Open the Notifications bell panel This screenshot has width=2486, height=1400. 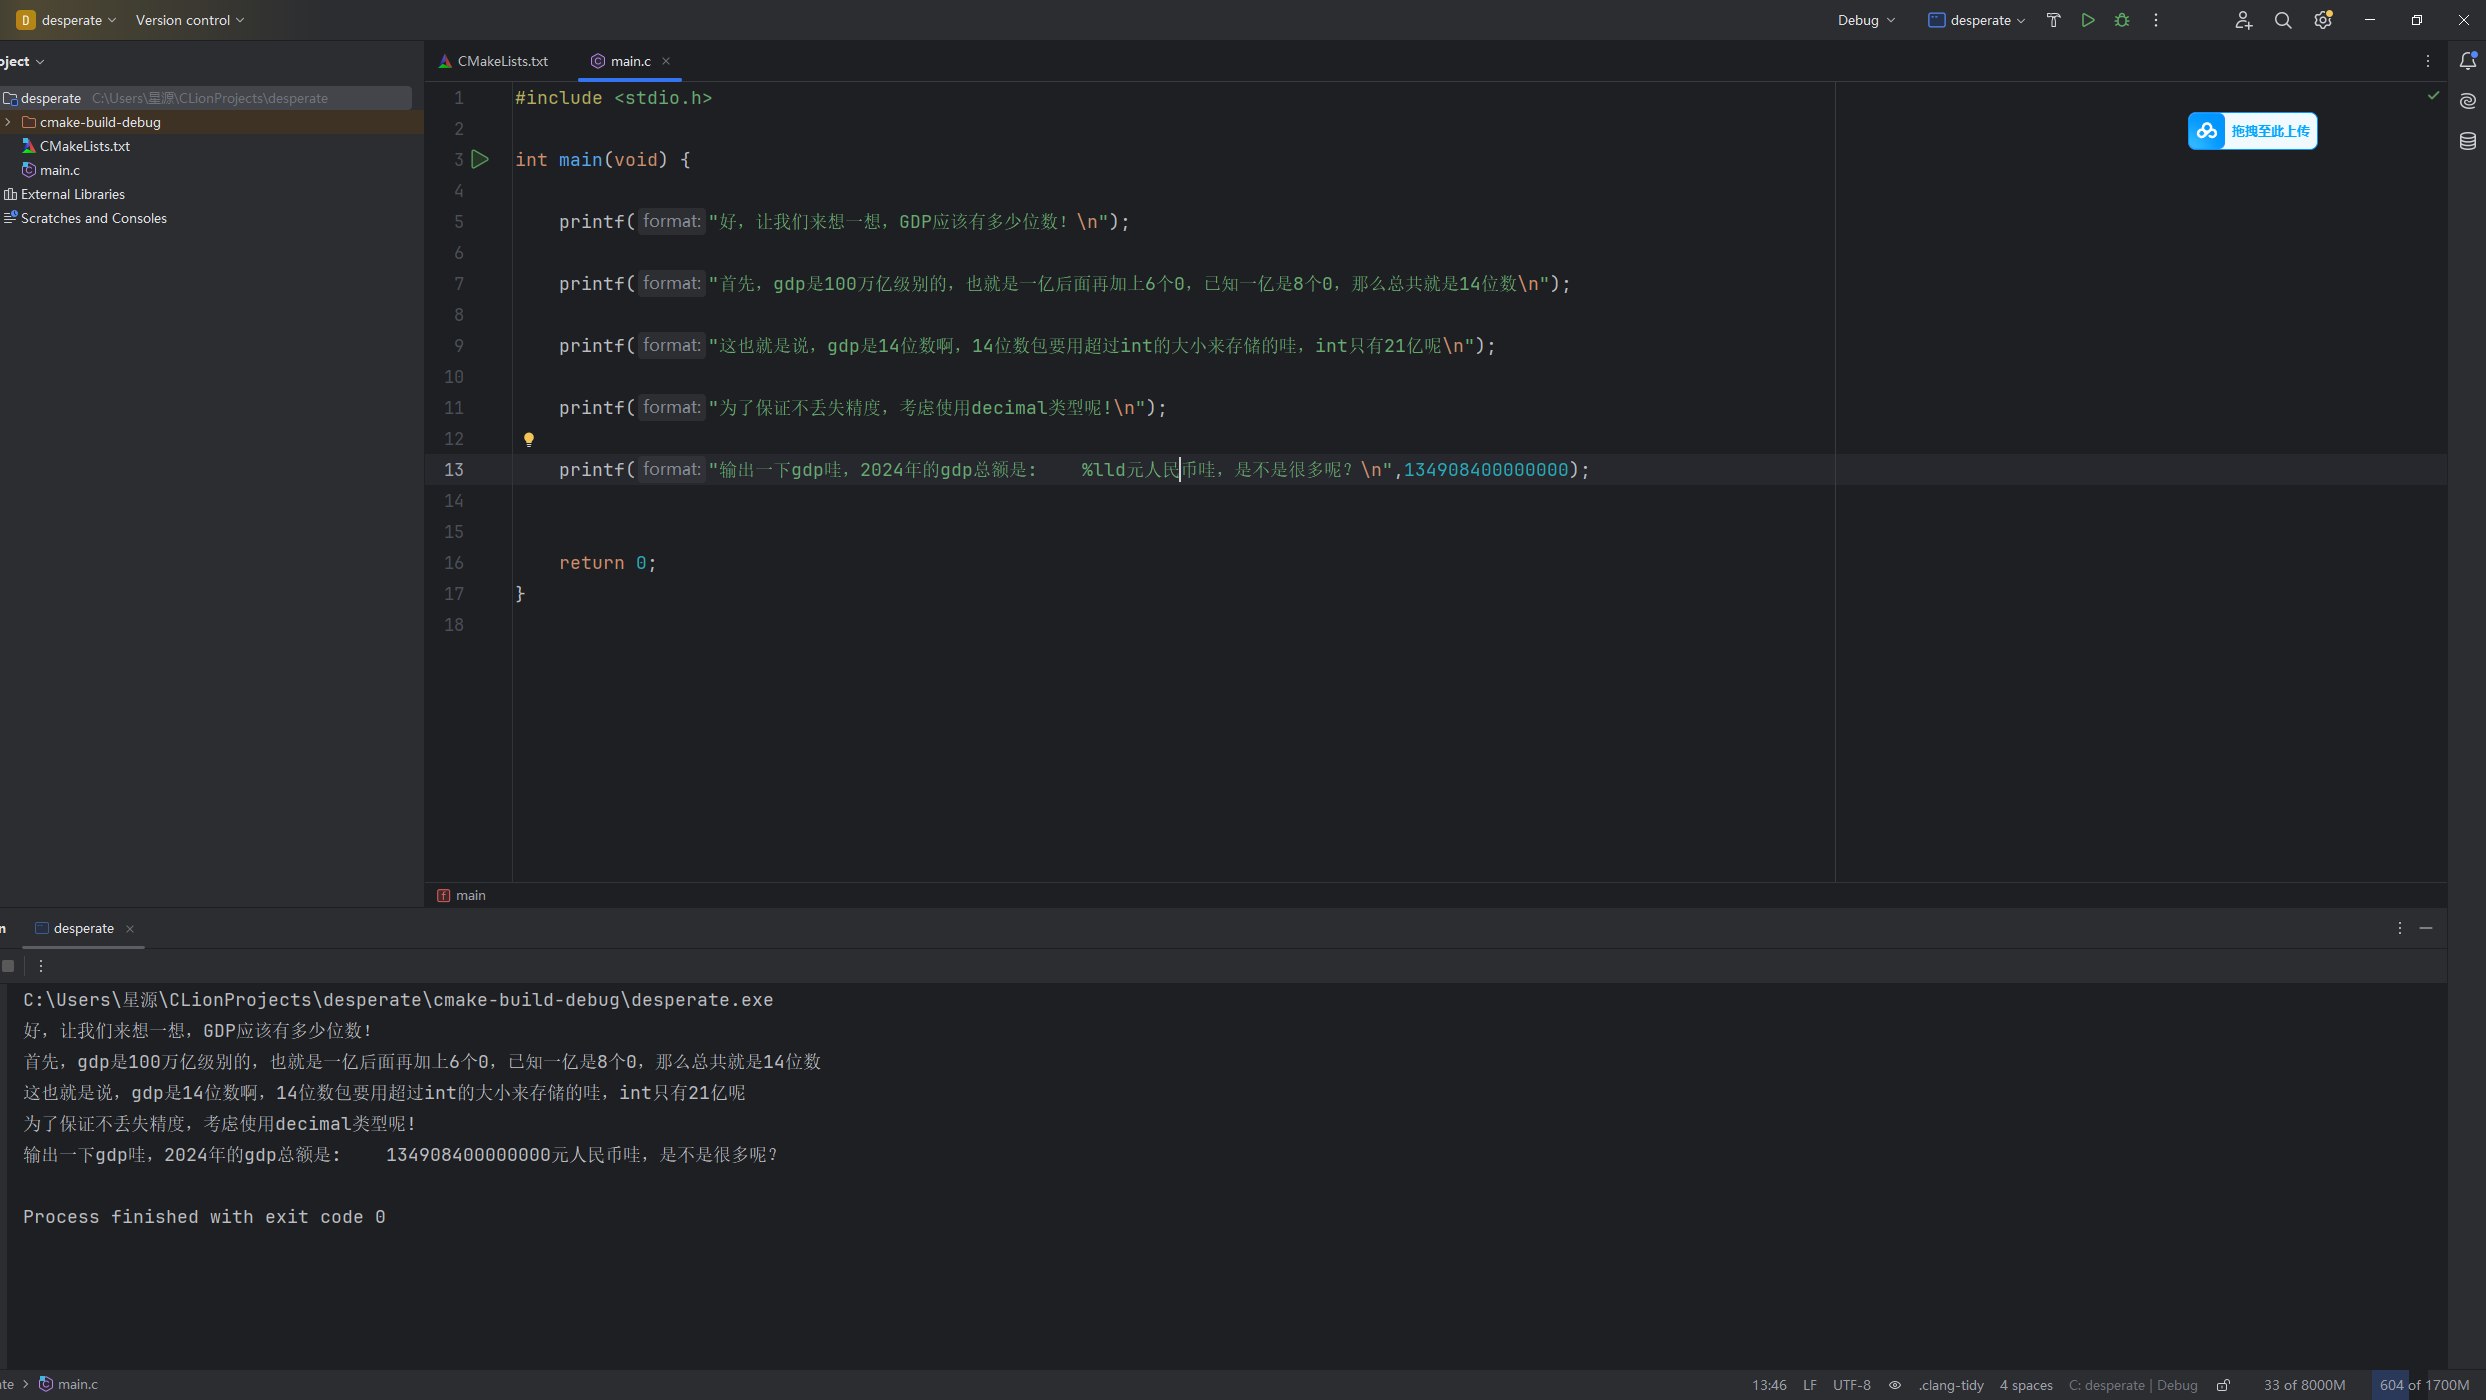pos(2468,61)
